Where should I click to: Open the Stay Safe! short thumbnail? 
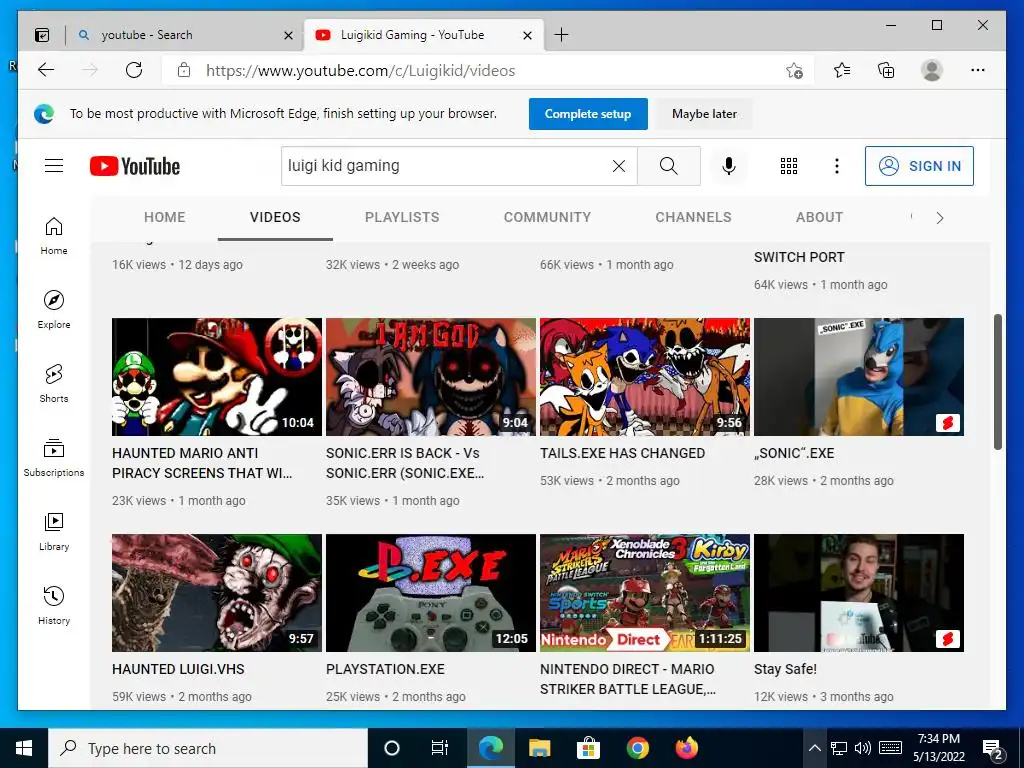click(x=859, y=593)
